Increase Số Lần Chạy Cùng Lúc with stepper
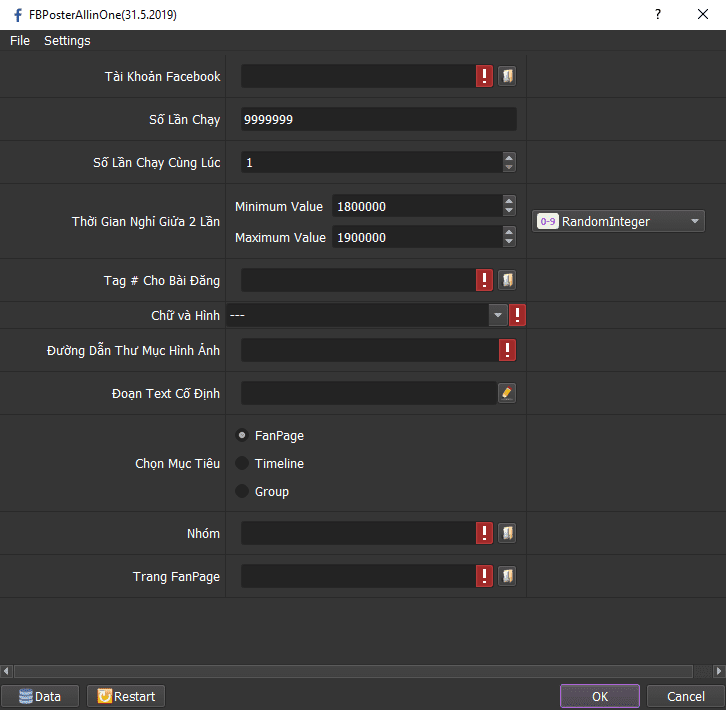 point(509,157)
